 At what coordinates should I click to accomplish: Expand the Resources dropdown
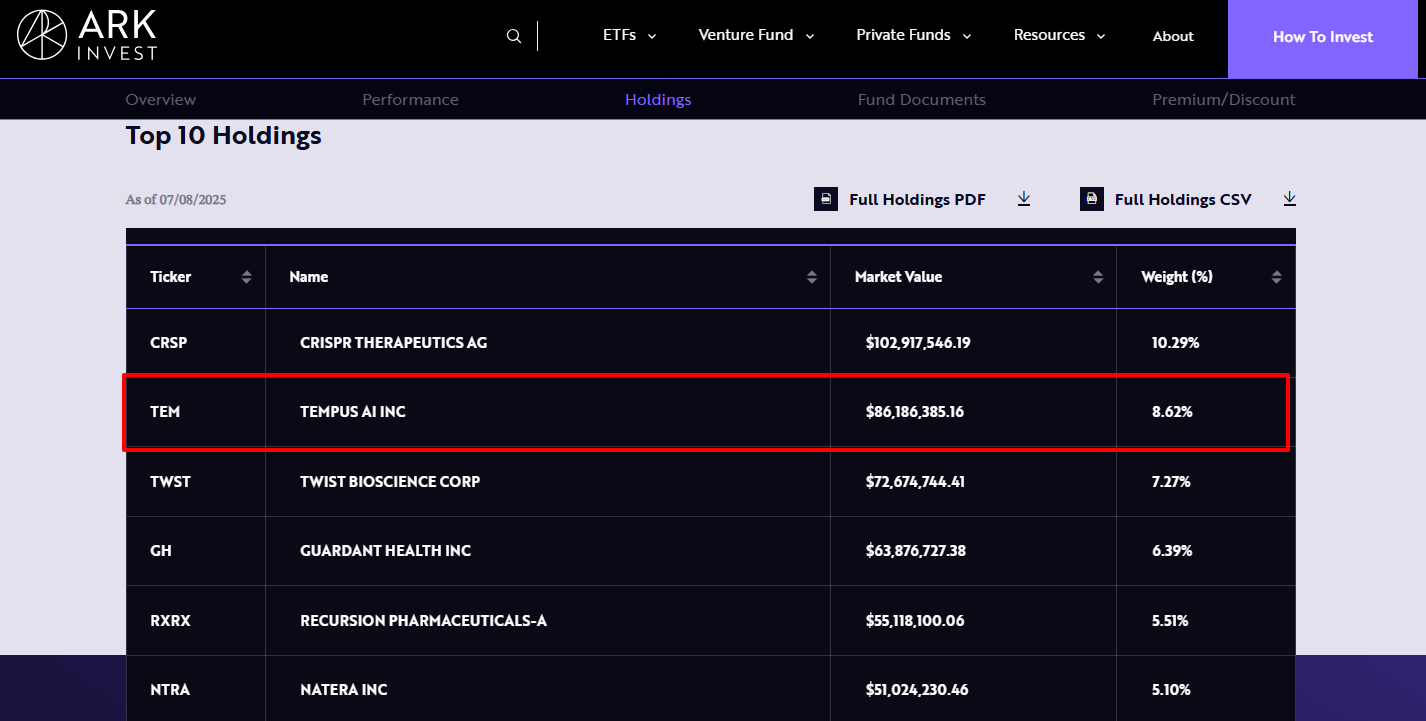click(x=1060, y=35)
